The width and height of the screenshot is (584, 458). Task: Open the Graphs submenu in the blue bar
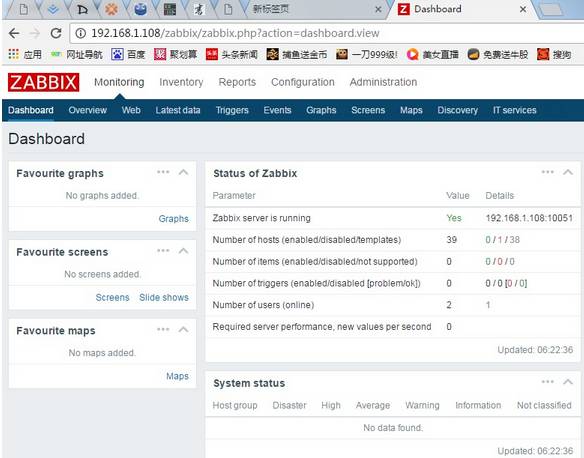tap(321, 110)
